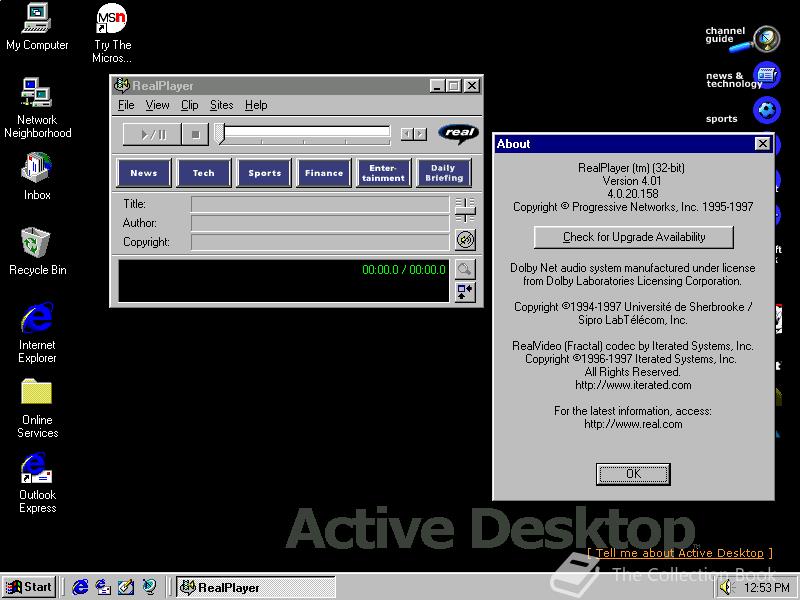800x600 pixels.
Task: Select the Network Neighborhood desktop icon
Action: point(37,108)
